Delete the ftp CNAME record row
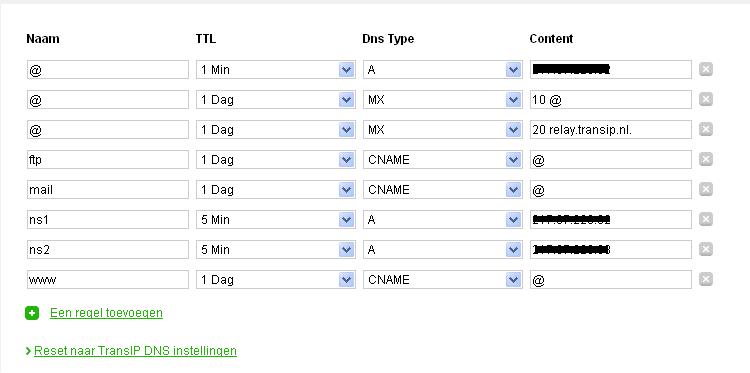750x373 pixels. [x=706, y=159]
